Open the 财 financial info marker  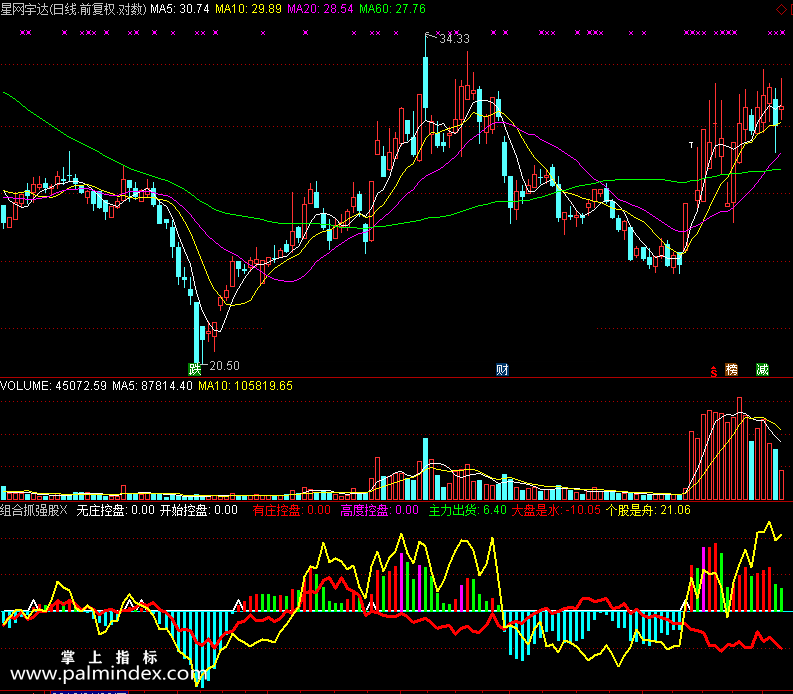point(502,369)
